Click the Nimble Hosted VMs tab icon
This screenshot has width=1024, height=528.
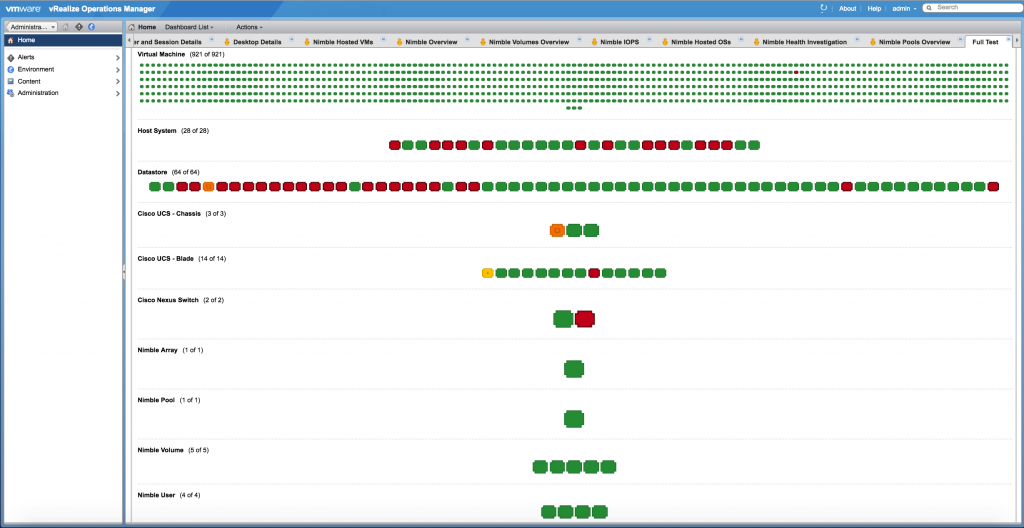307,42
